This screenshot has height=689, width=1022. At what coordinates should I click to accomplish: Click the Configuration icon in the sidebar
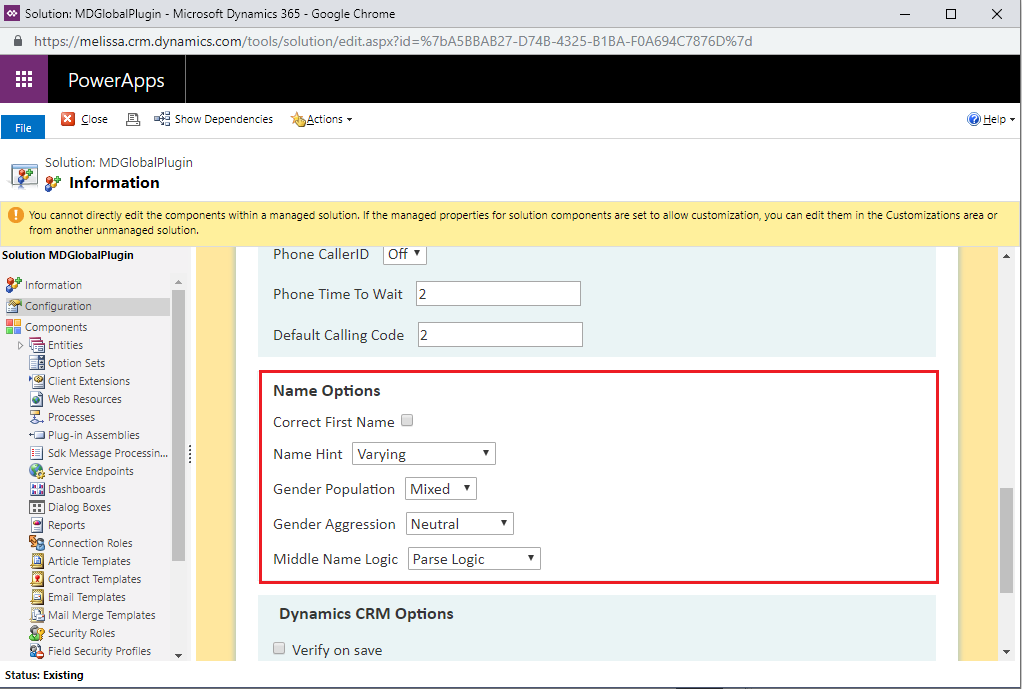[13, 306]
